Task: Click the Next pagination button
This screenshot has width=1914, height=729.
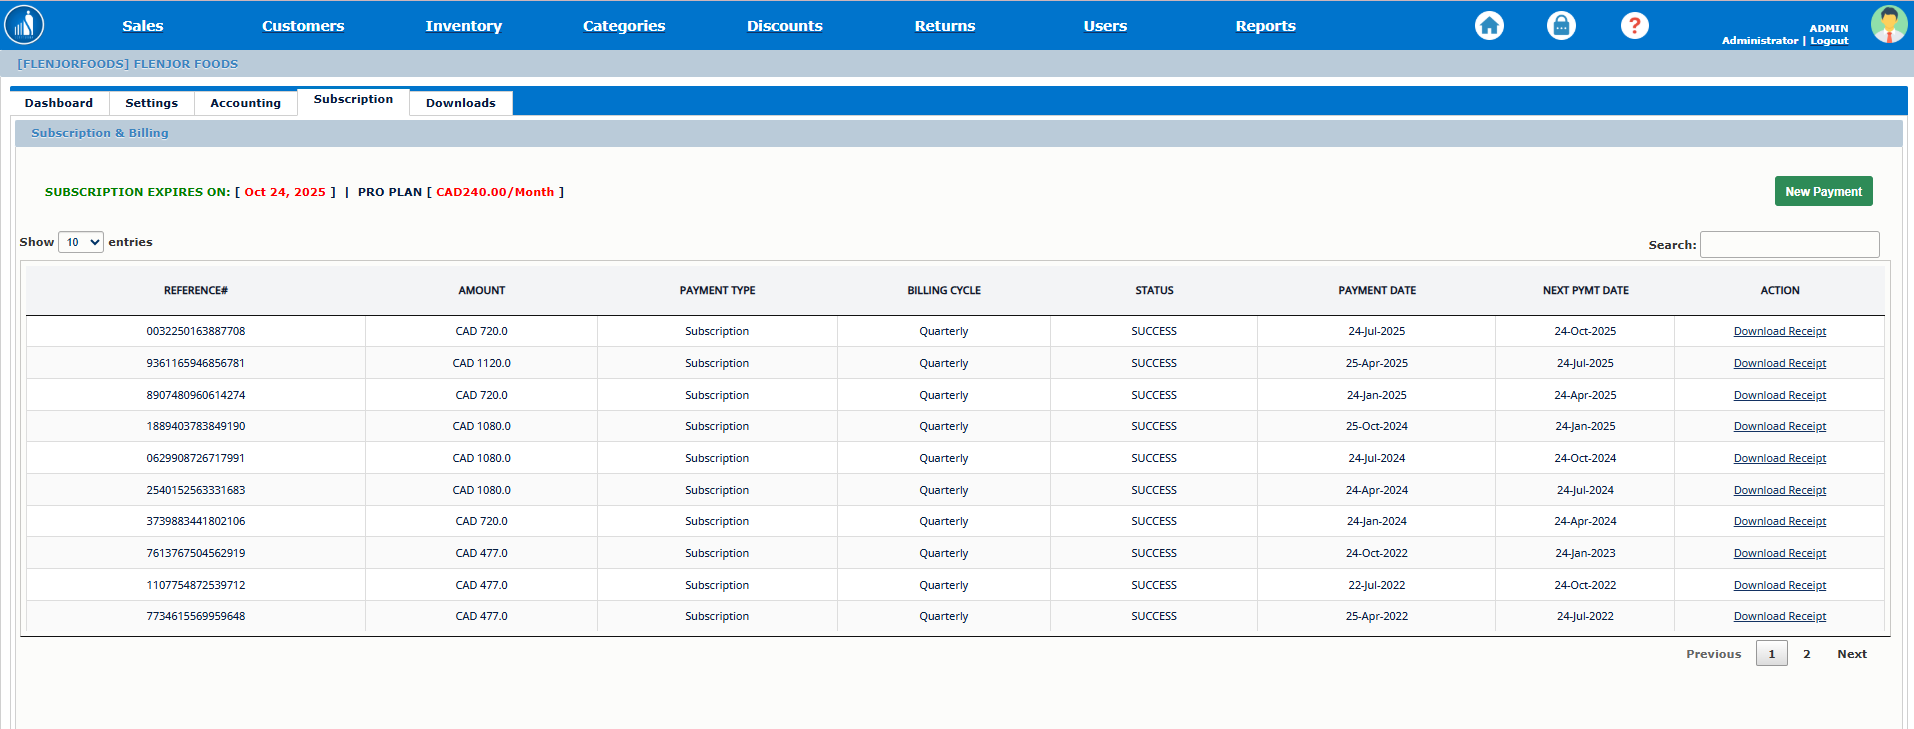Action: 1851,654
